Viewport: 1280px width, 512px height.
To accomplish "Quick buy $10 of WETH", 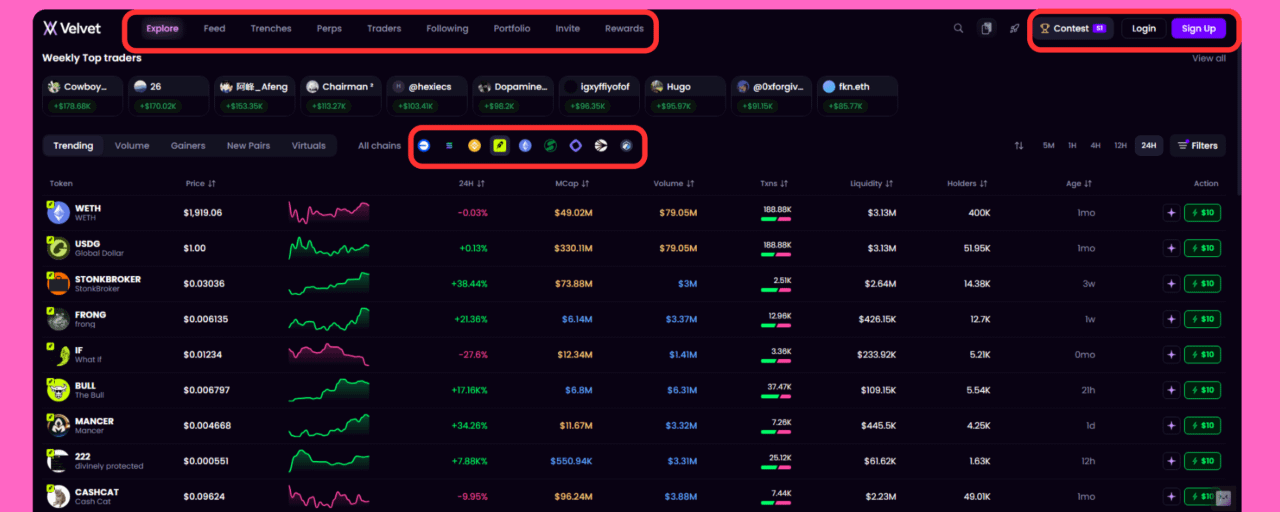I will pos(1203,213).
